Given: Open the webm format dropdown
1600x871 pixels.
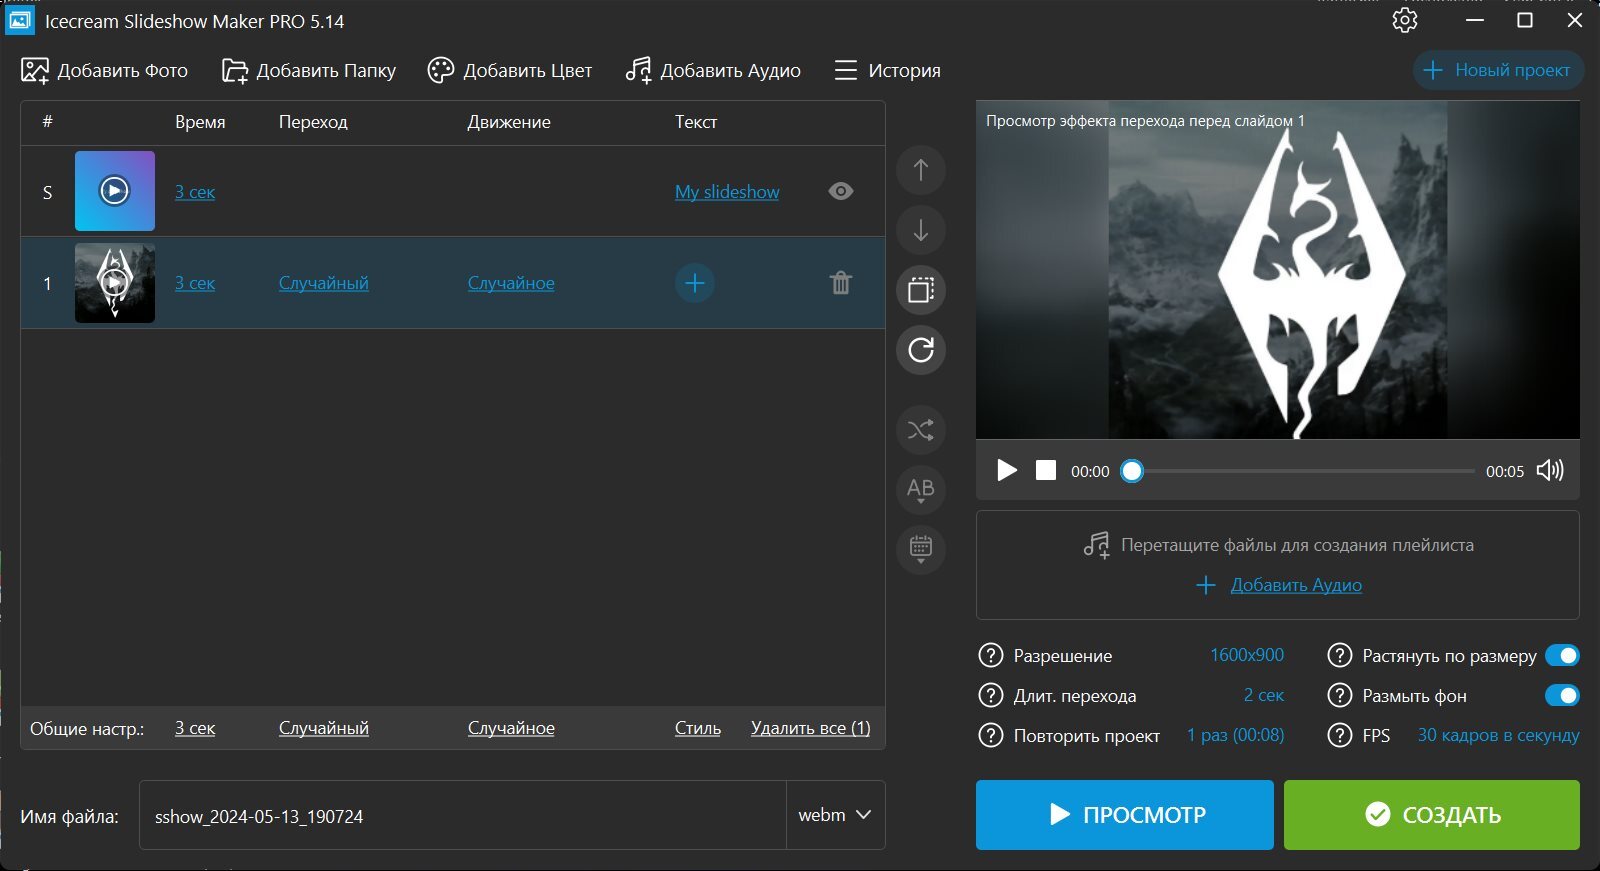Looking at the screenshot, I should pyautogui.click(x=835, y=815).
